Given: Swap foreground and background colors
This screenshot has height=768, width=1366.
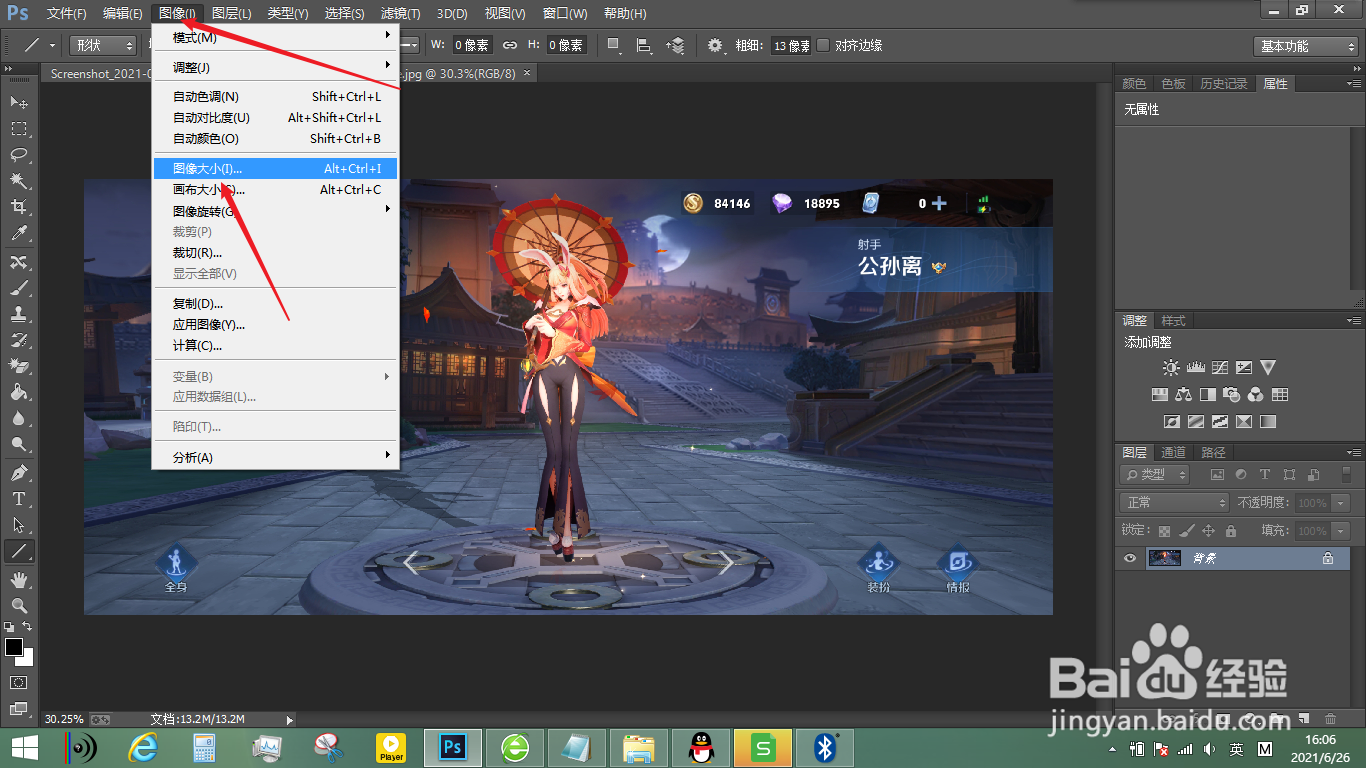Looking at the screenshot, I should [27, 627].
